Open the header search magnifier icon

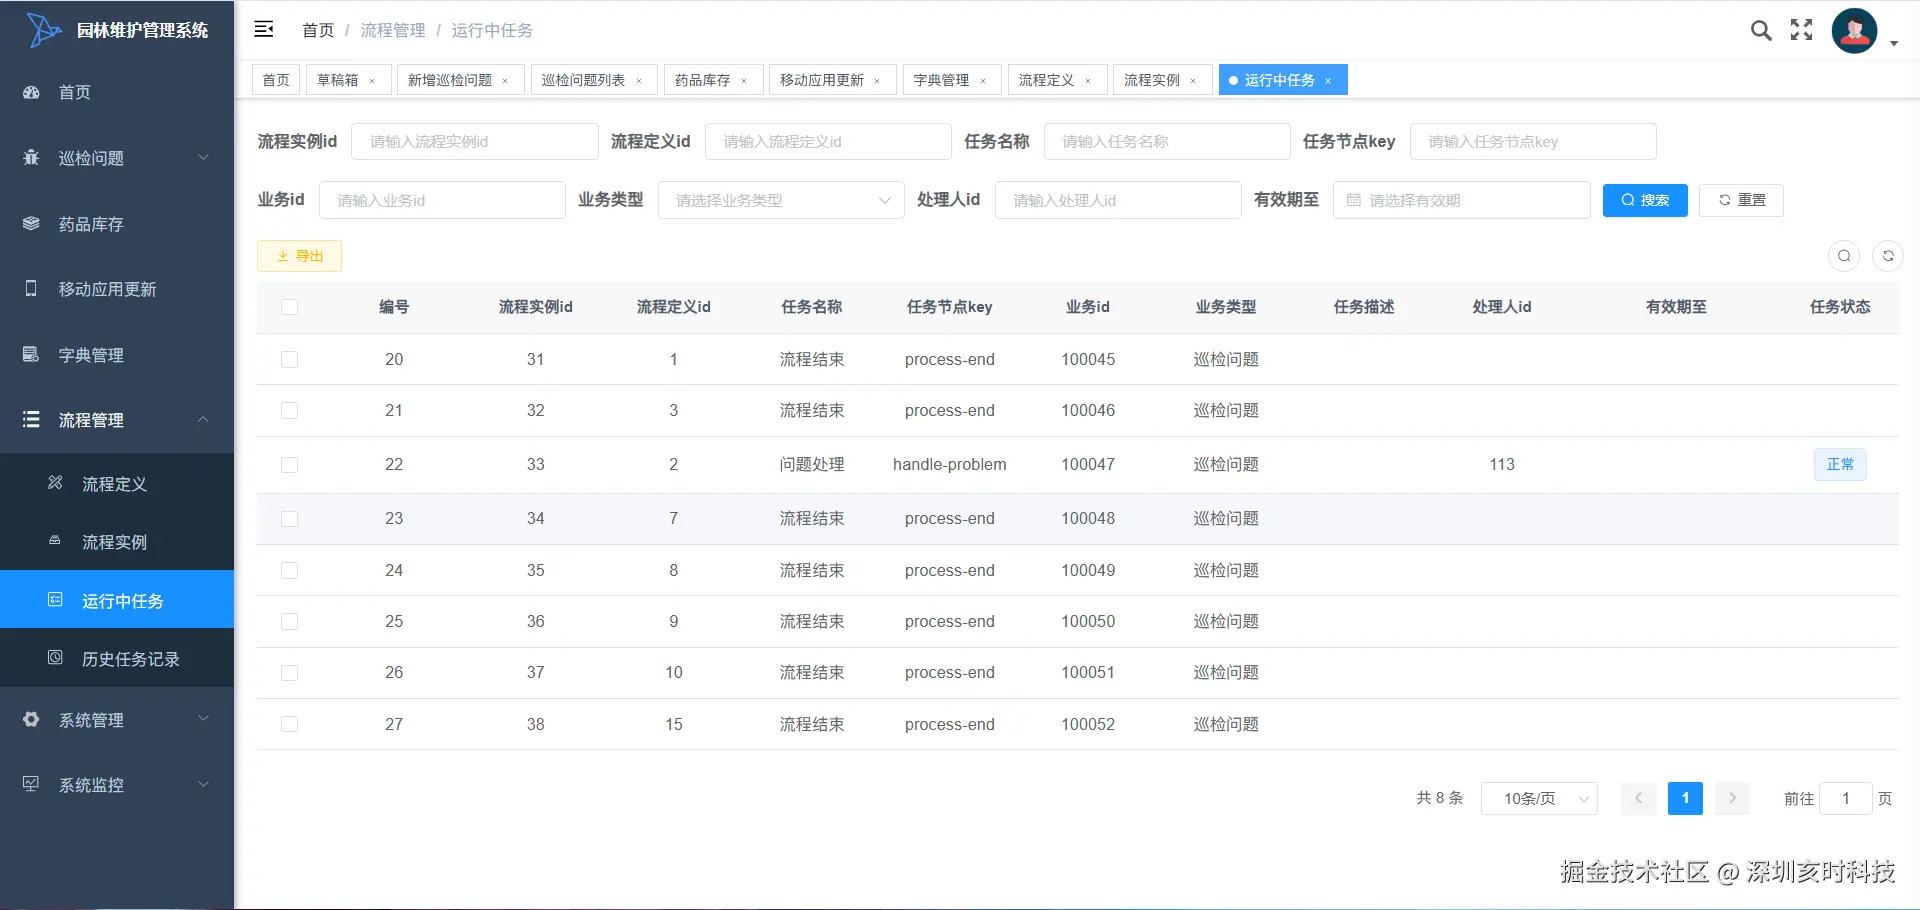(1761, 30)
